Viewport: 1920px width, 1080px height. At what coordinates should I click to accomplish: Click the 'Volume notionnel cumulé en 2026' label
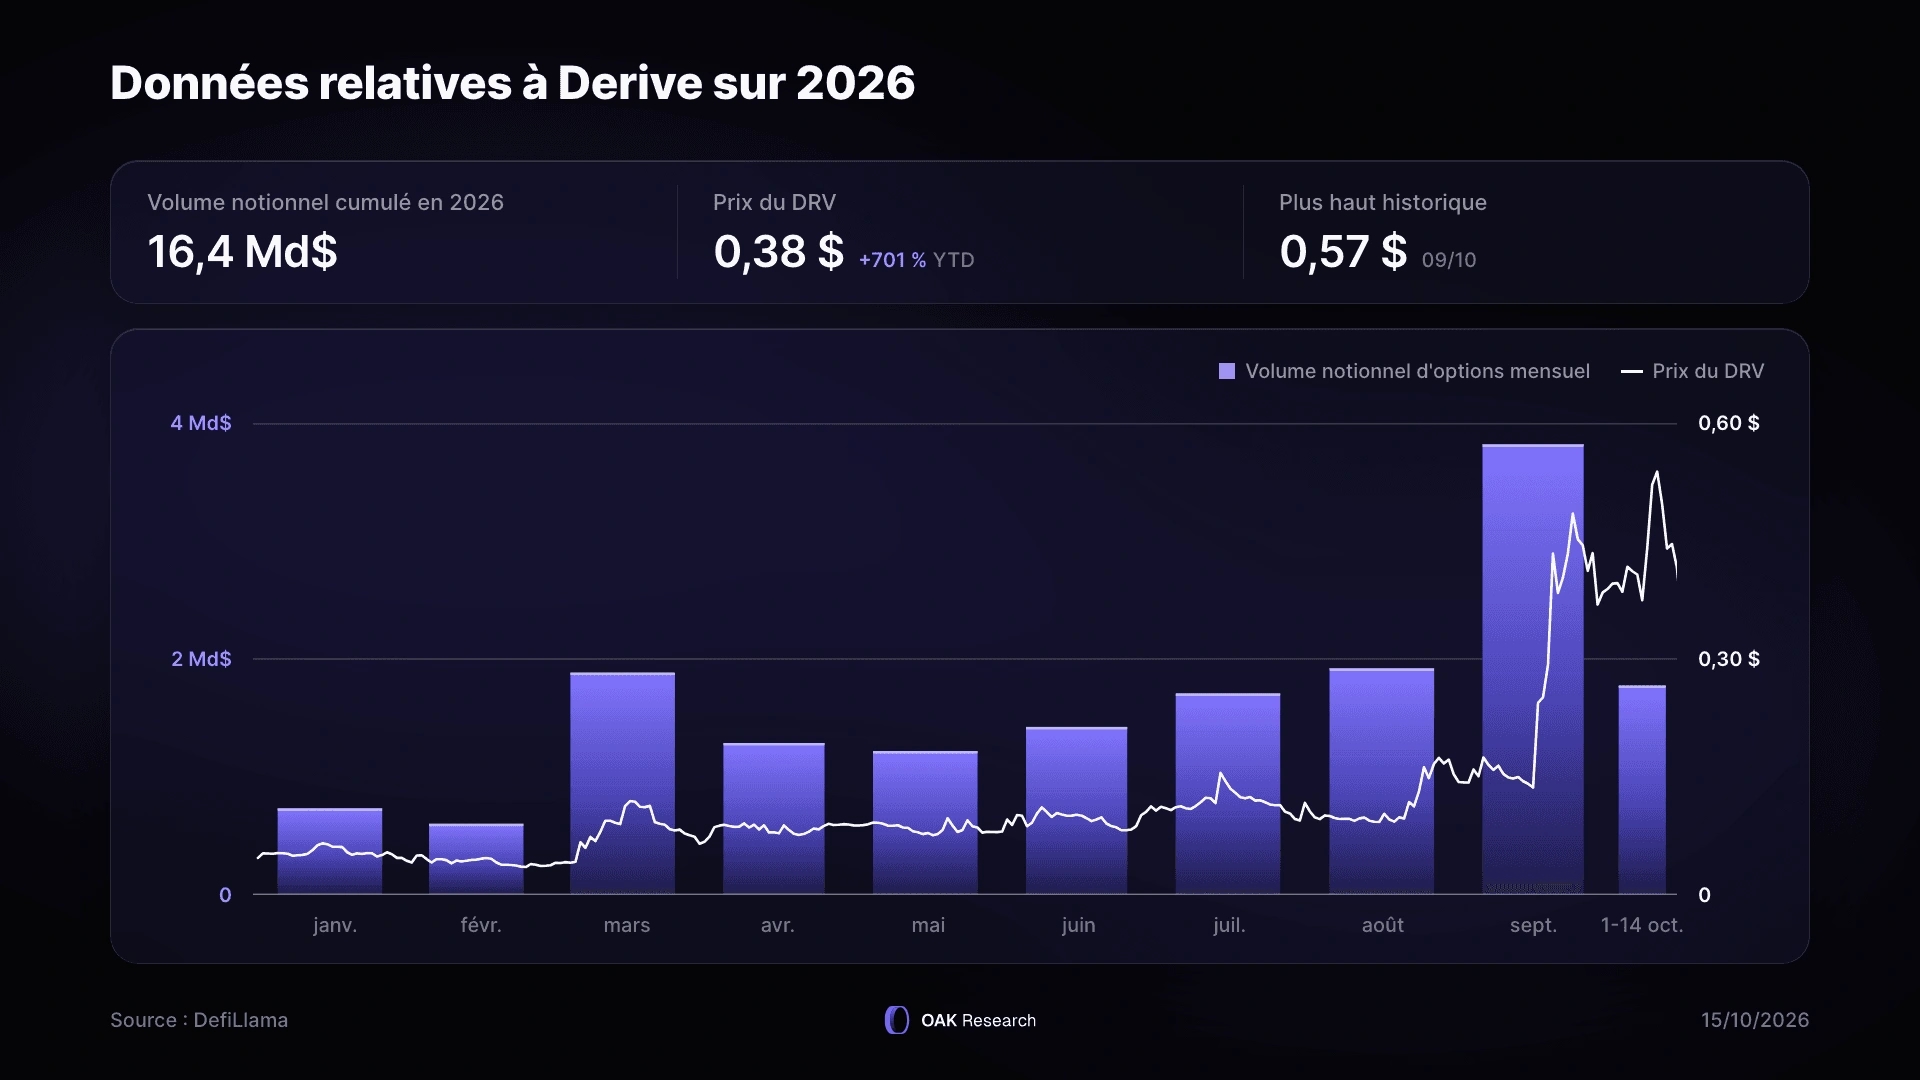(325, 202)
